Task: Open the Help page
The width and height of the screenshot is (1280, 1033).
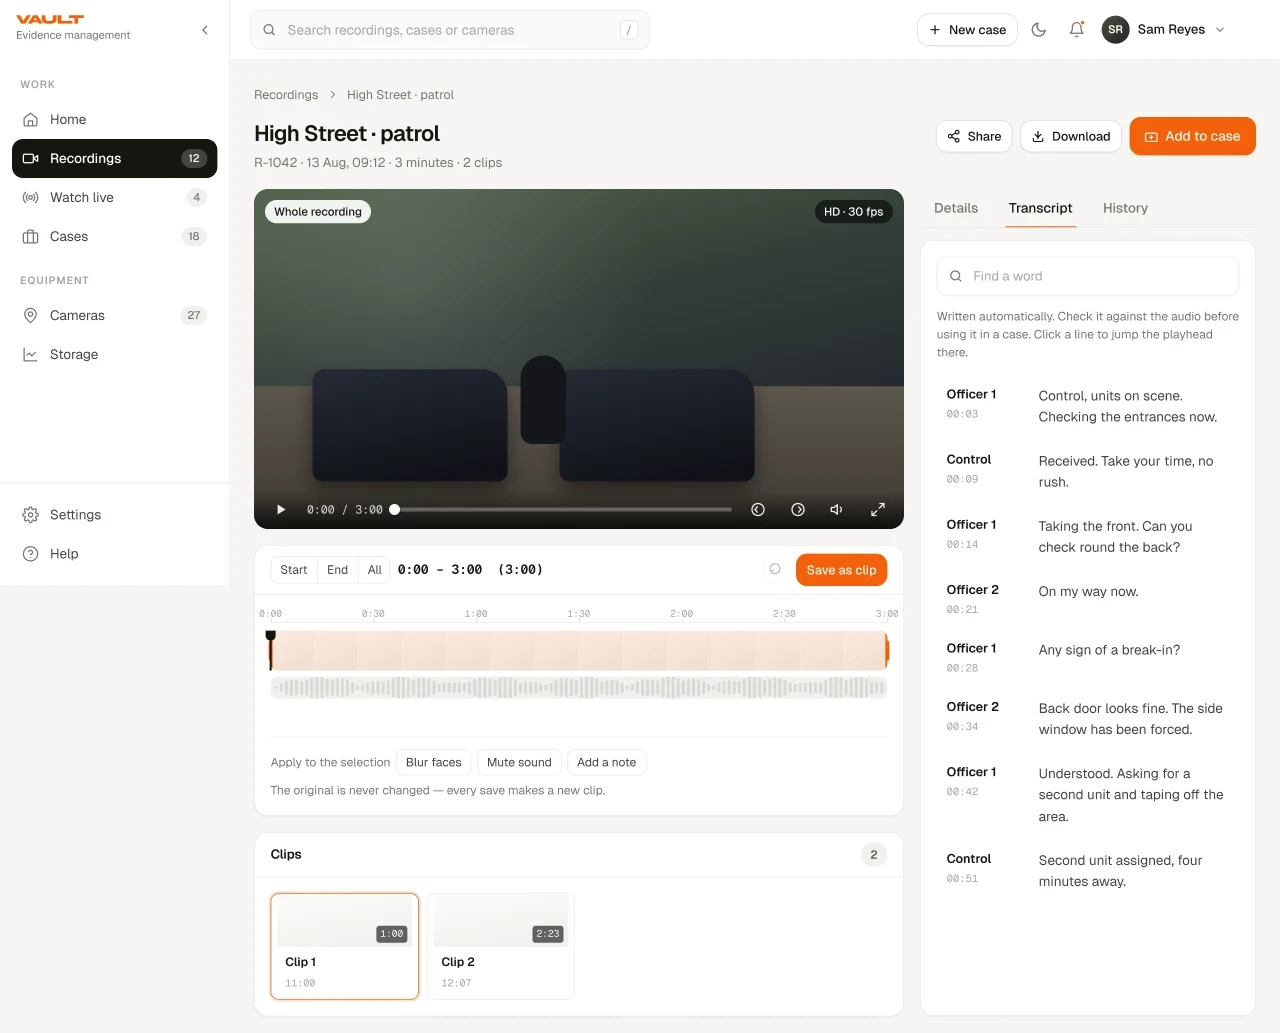Action: click(x=114, y=553)
